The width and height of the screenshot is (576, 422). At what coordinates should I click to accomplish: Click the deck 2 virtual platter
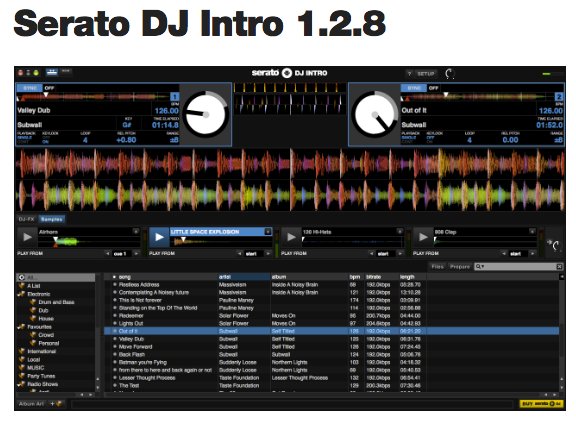pos(375,115)
